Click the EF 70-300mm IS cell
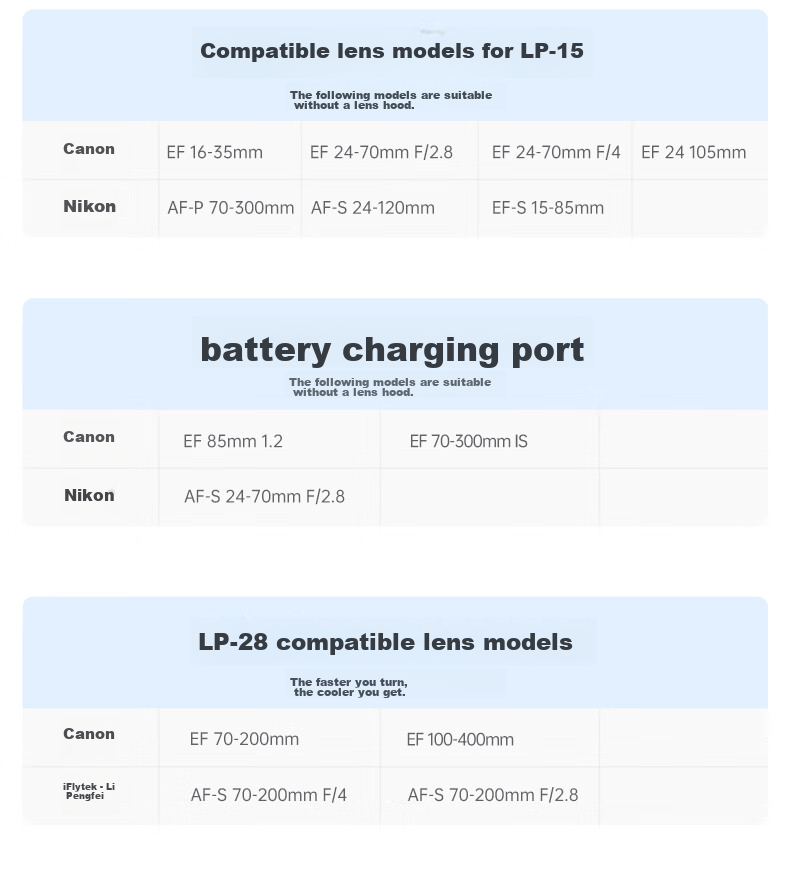Viewport: 790px width, 892px height. coord(469,441)
